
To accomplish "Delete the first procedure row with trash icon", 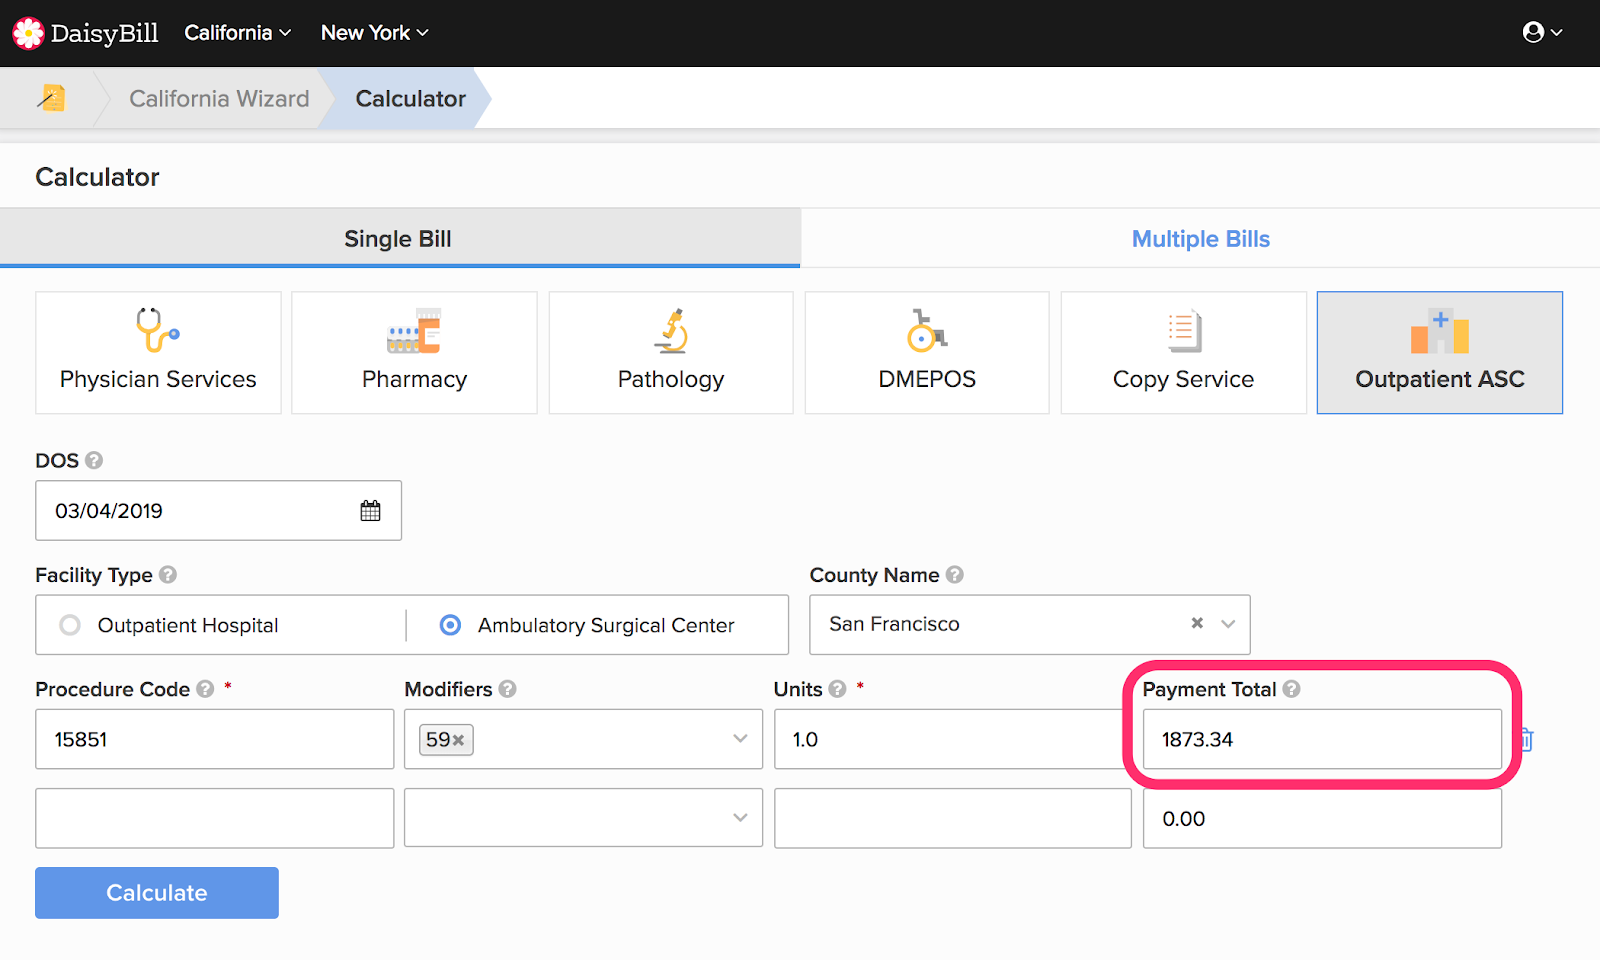I will coord(1527,740).
